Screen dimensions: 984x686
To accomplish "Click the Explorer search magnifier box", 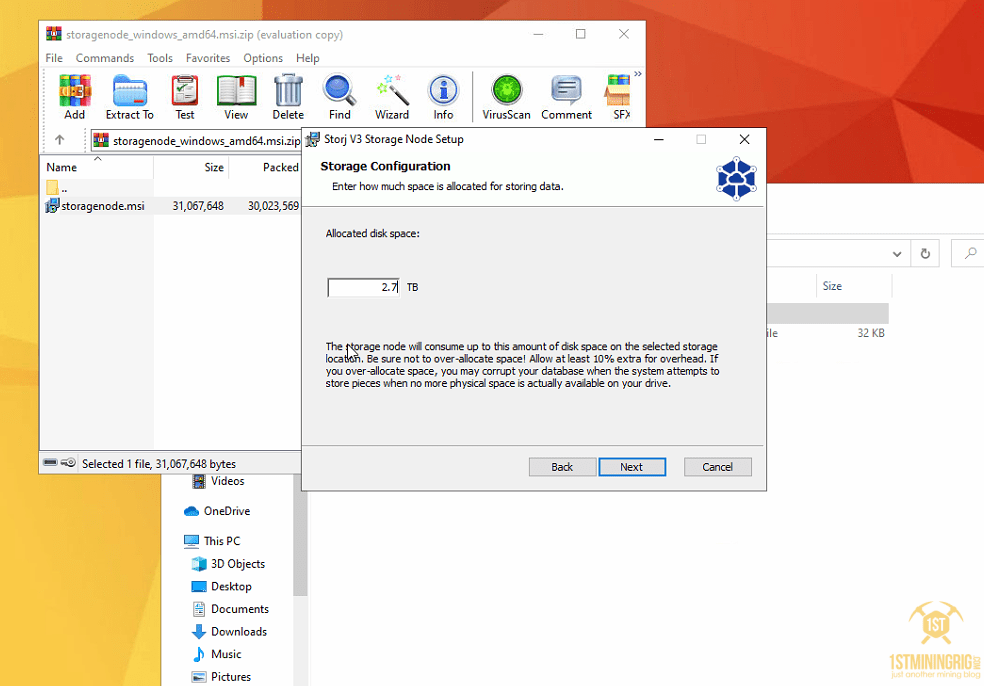I will 970,254.
